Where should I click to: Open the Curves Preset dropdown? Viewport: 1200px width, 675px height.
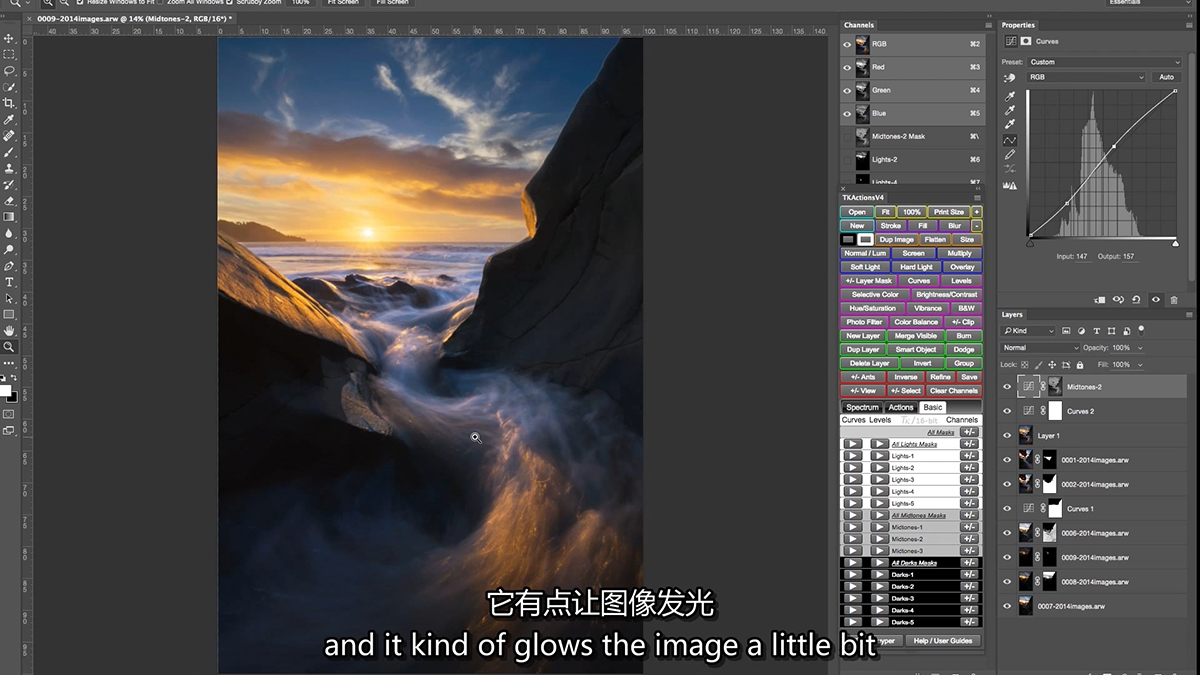click(x=1105, y=62)
